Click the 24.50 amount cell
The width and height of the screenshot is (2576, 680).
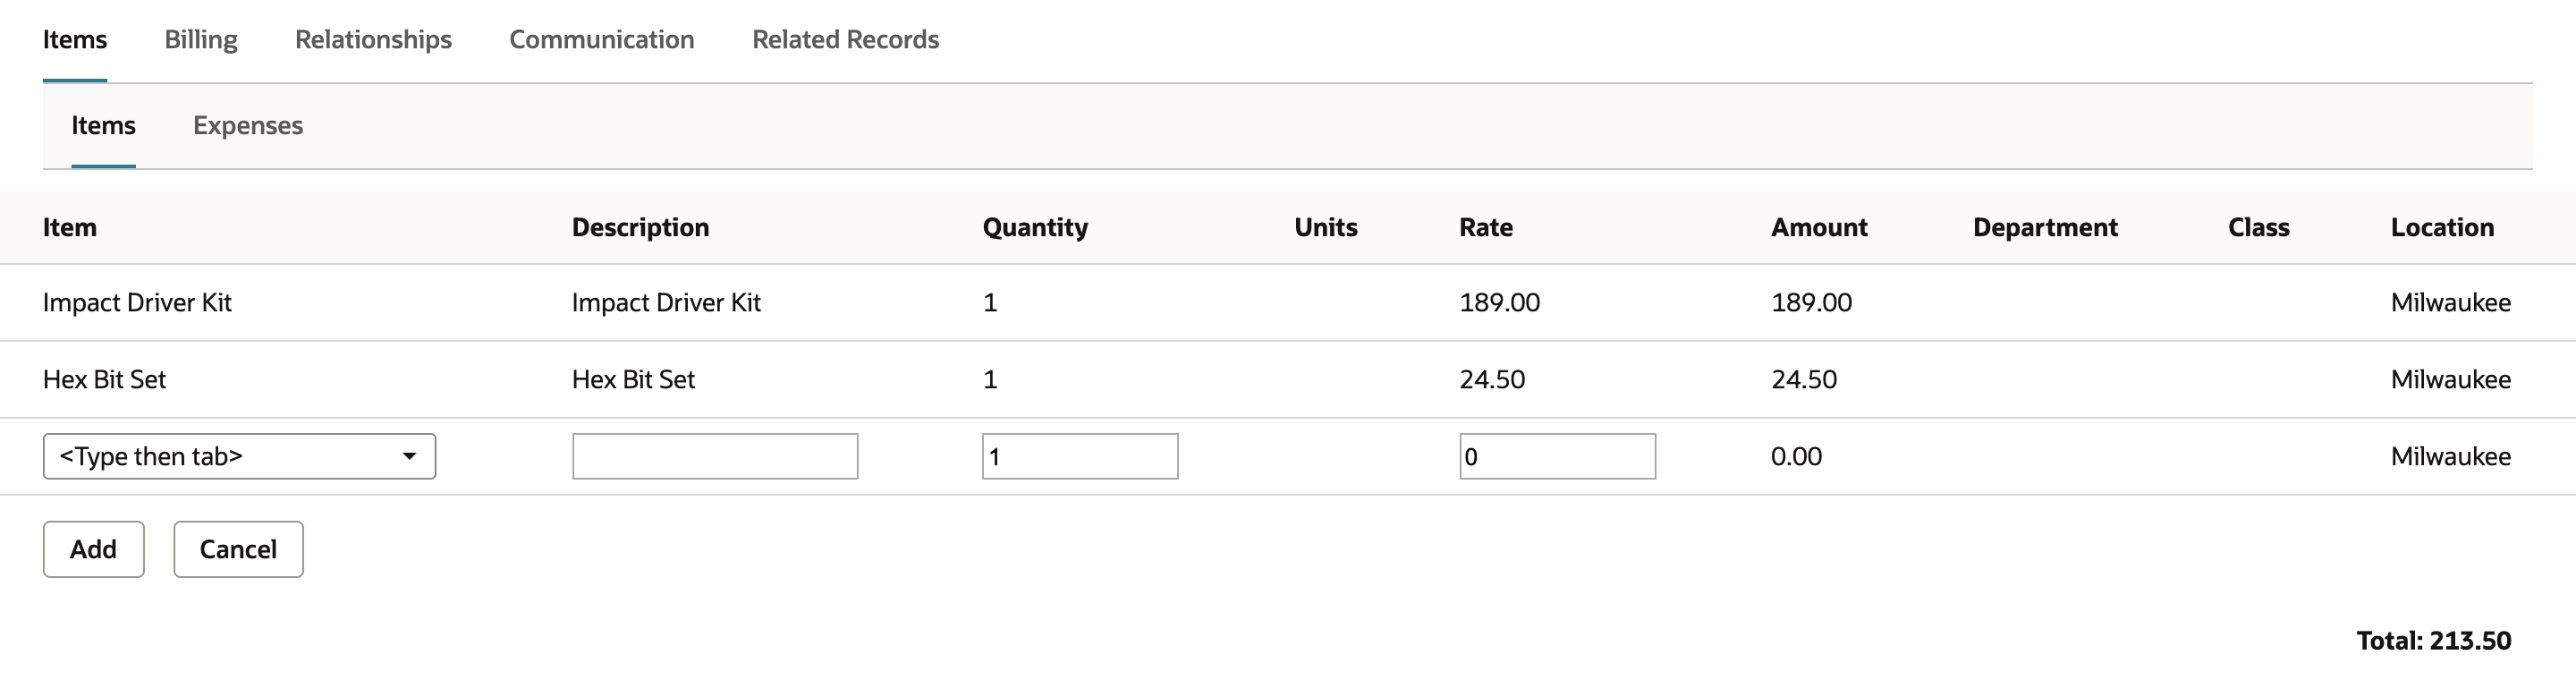[x=1804, y=380]
